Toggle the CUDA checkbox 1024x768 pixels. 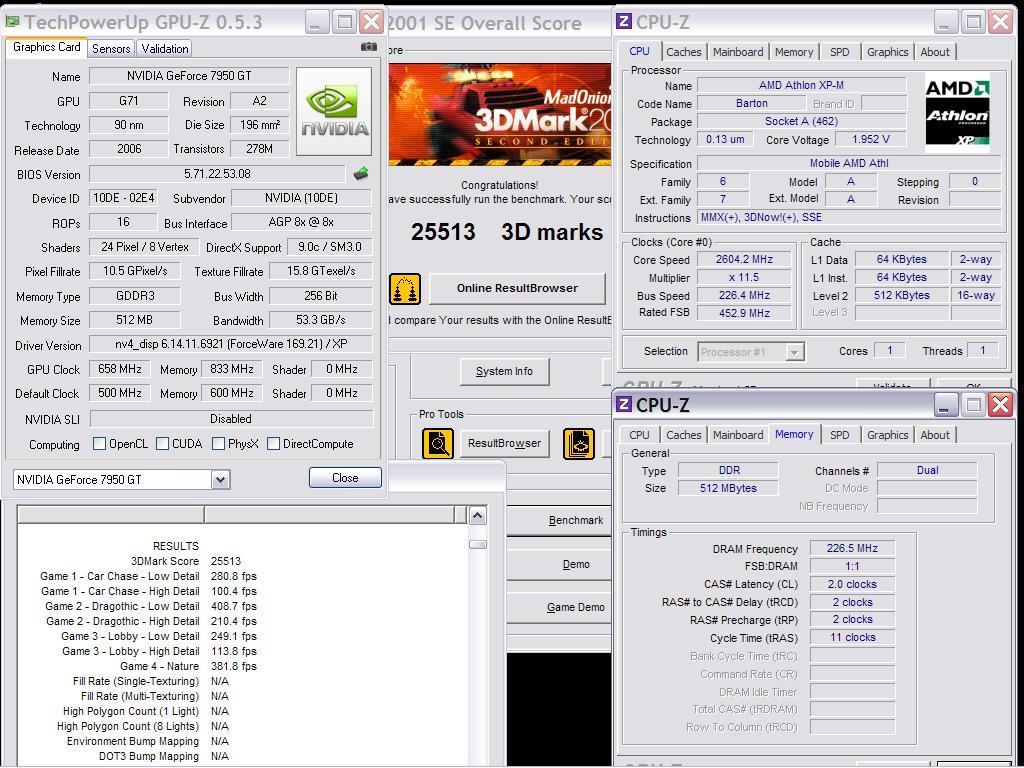pyautogui.click(x=163, y=444)
